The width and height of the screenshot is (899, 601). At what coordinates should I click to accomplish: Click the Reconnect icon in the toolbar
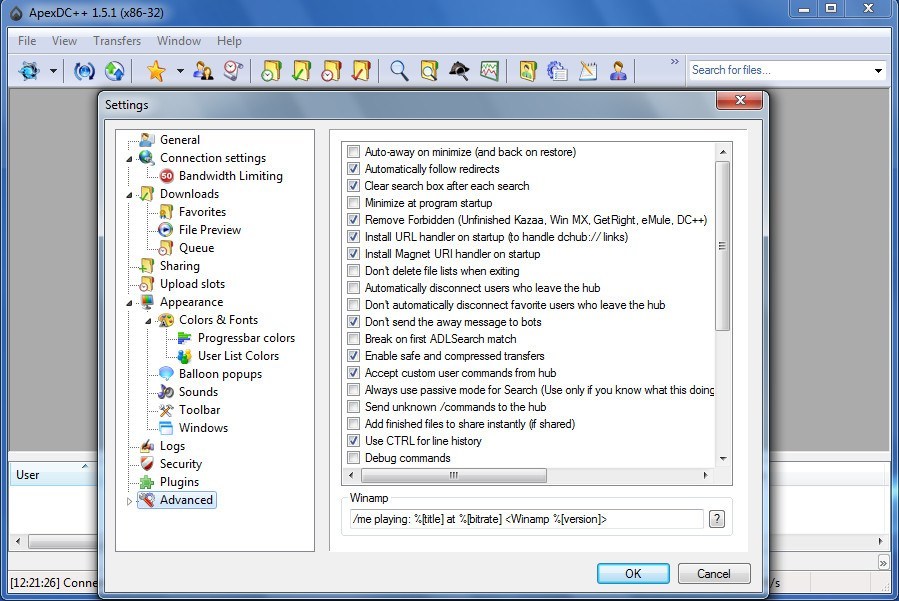(84, 70)
